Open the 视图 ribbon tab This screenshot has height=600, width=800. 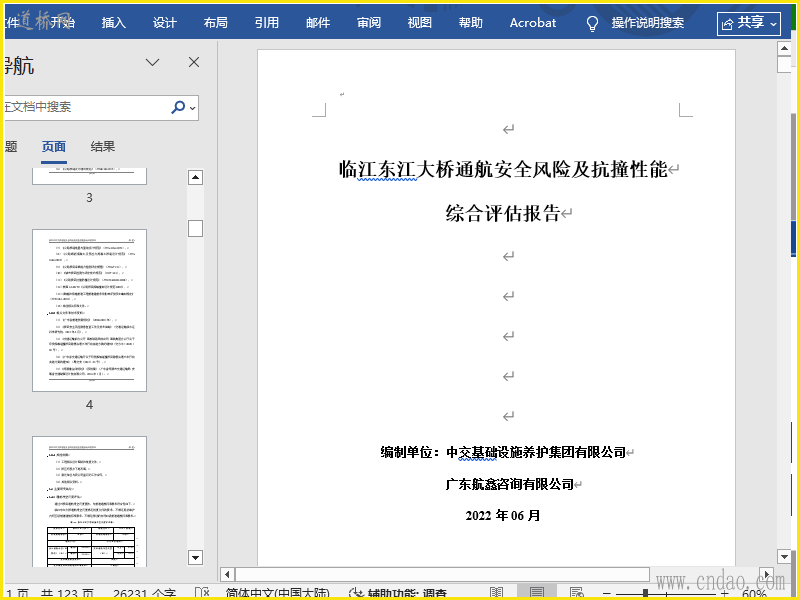pyautogui.click(x=419, y=22)
